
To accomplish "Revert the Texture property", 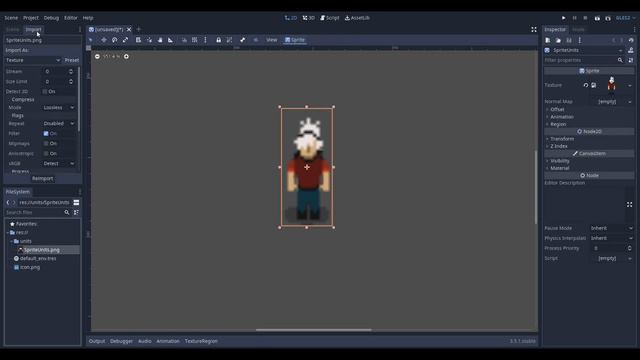I will [586, 85].
